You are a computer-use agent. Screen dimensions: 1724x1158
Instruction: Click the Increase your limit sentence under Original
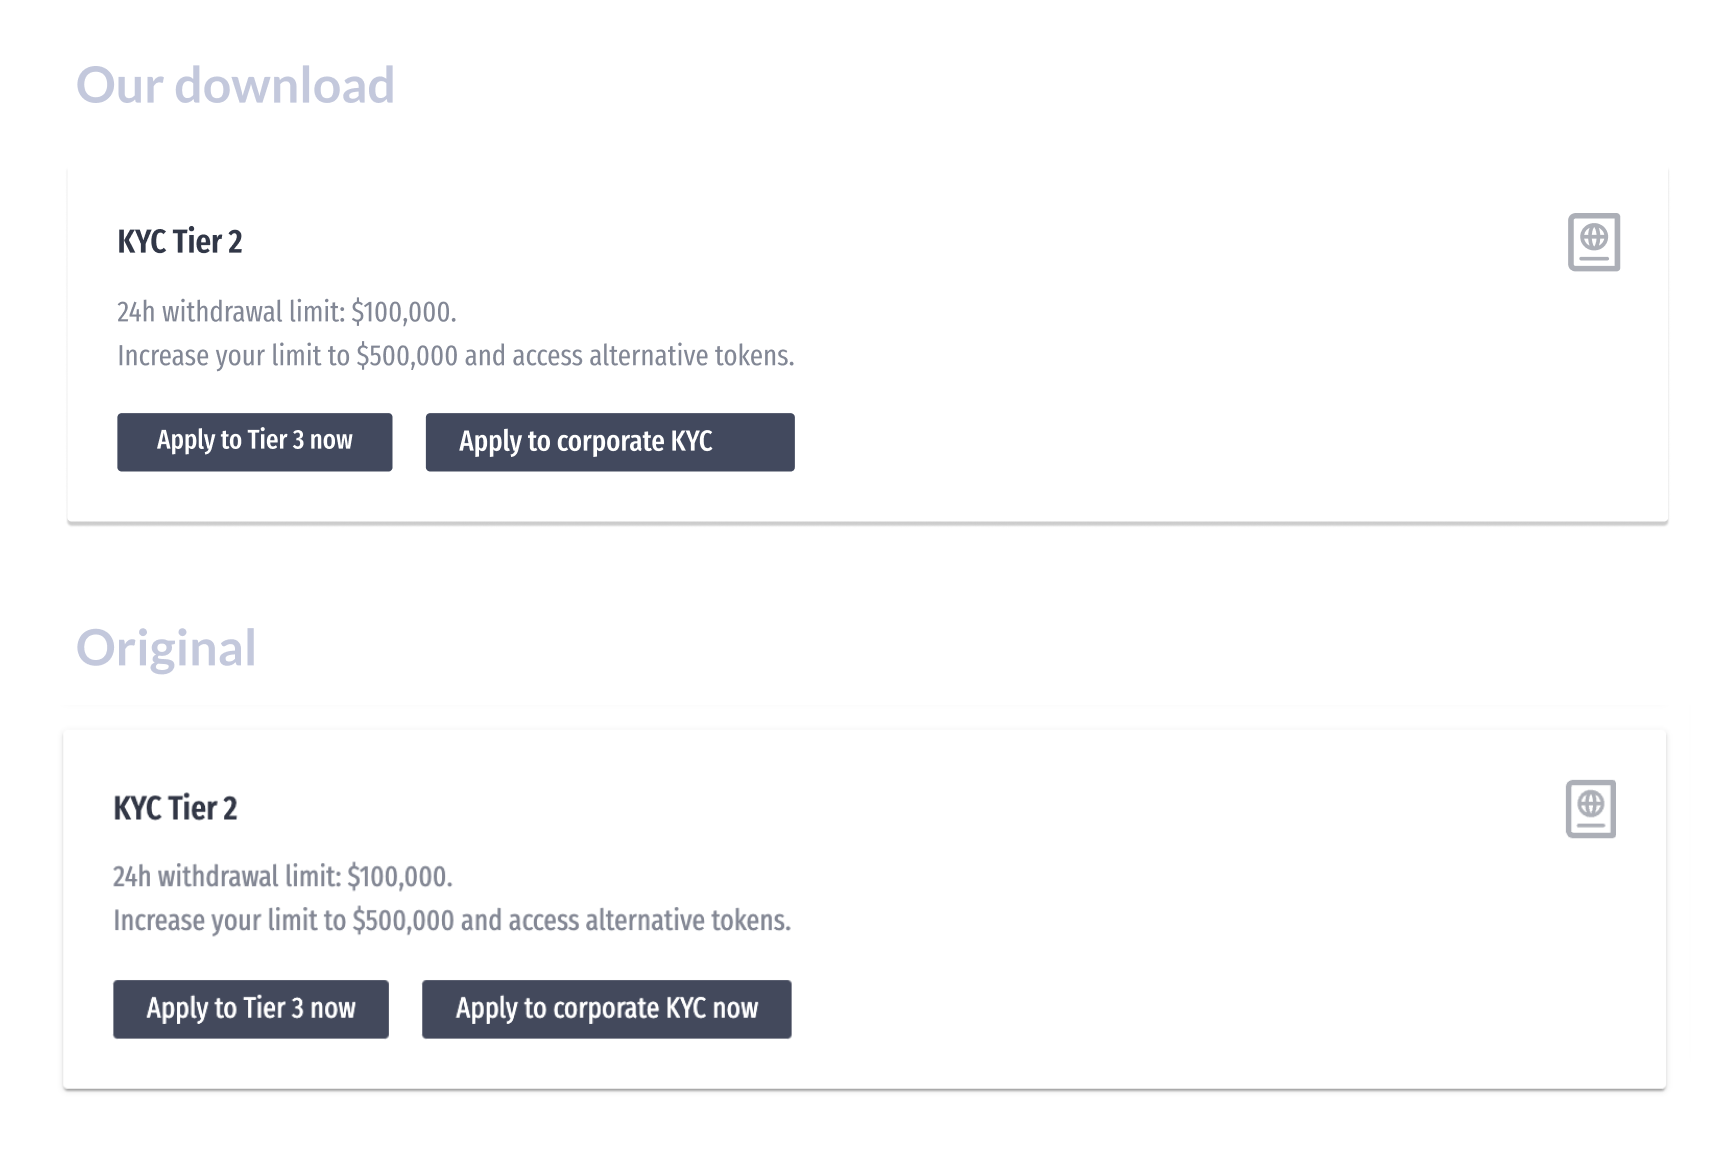(x=451, y=921)
